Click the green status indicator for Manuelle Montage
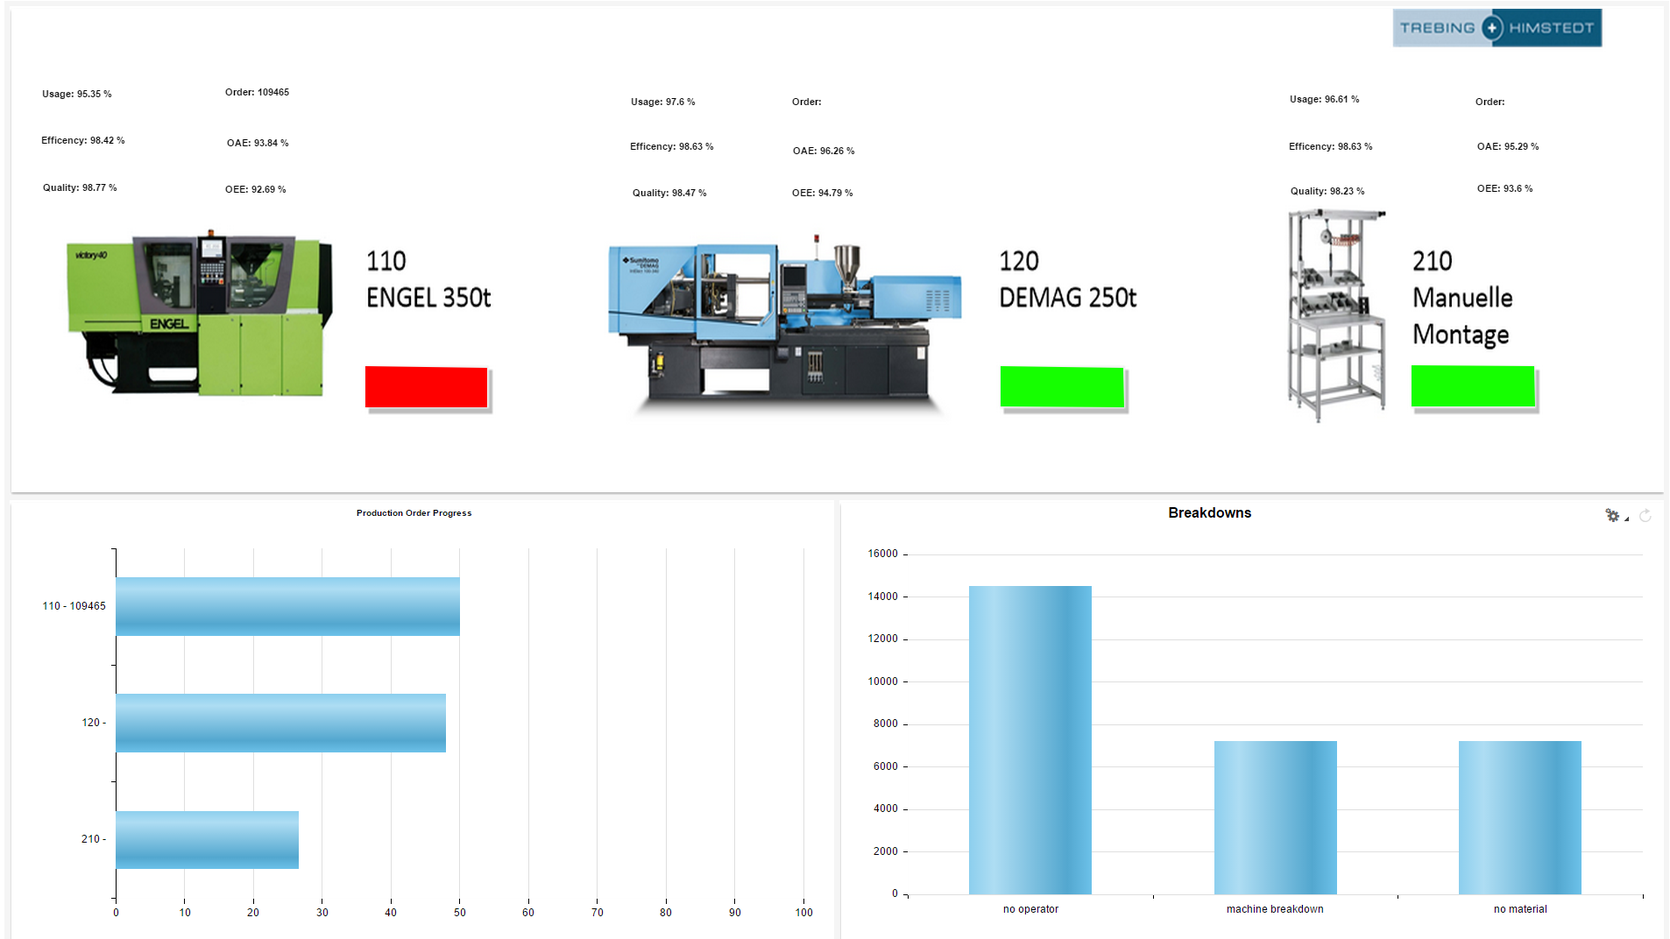This screenshot has width=1670, height=939. pyautogui.click(x=1472, y=386)
